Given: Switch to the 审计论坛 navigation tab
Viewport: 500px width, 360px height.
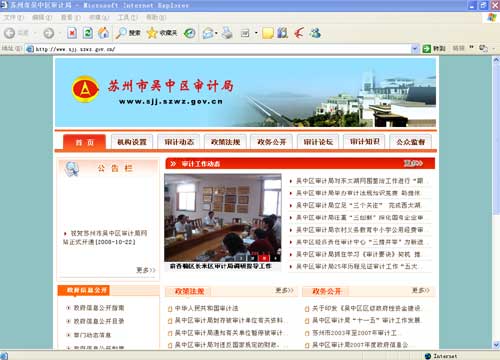Looking at the screenshot, I should 318,142.
